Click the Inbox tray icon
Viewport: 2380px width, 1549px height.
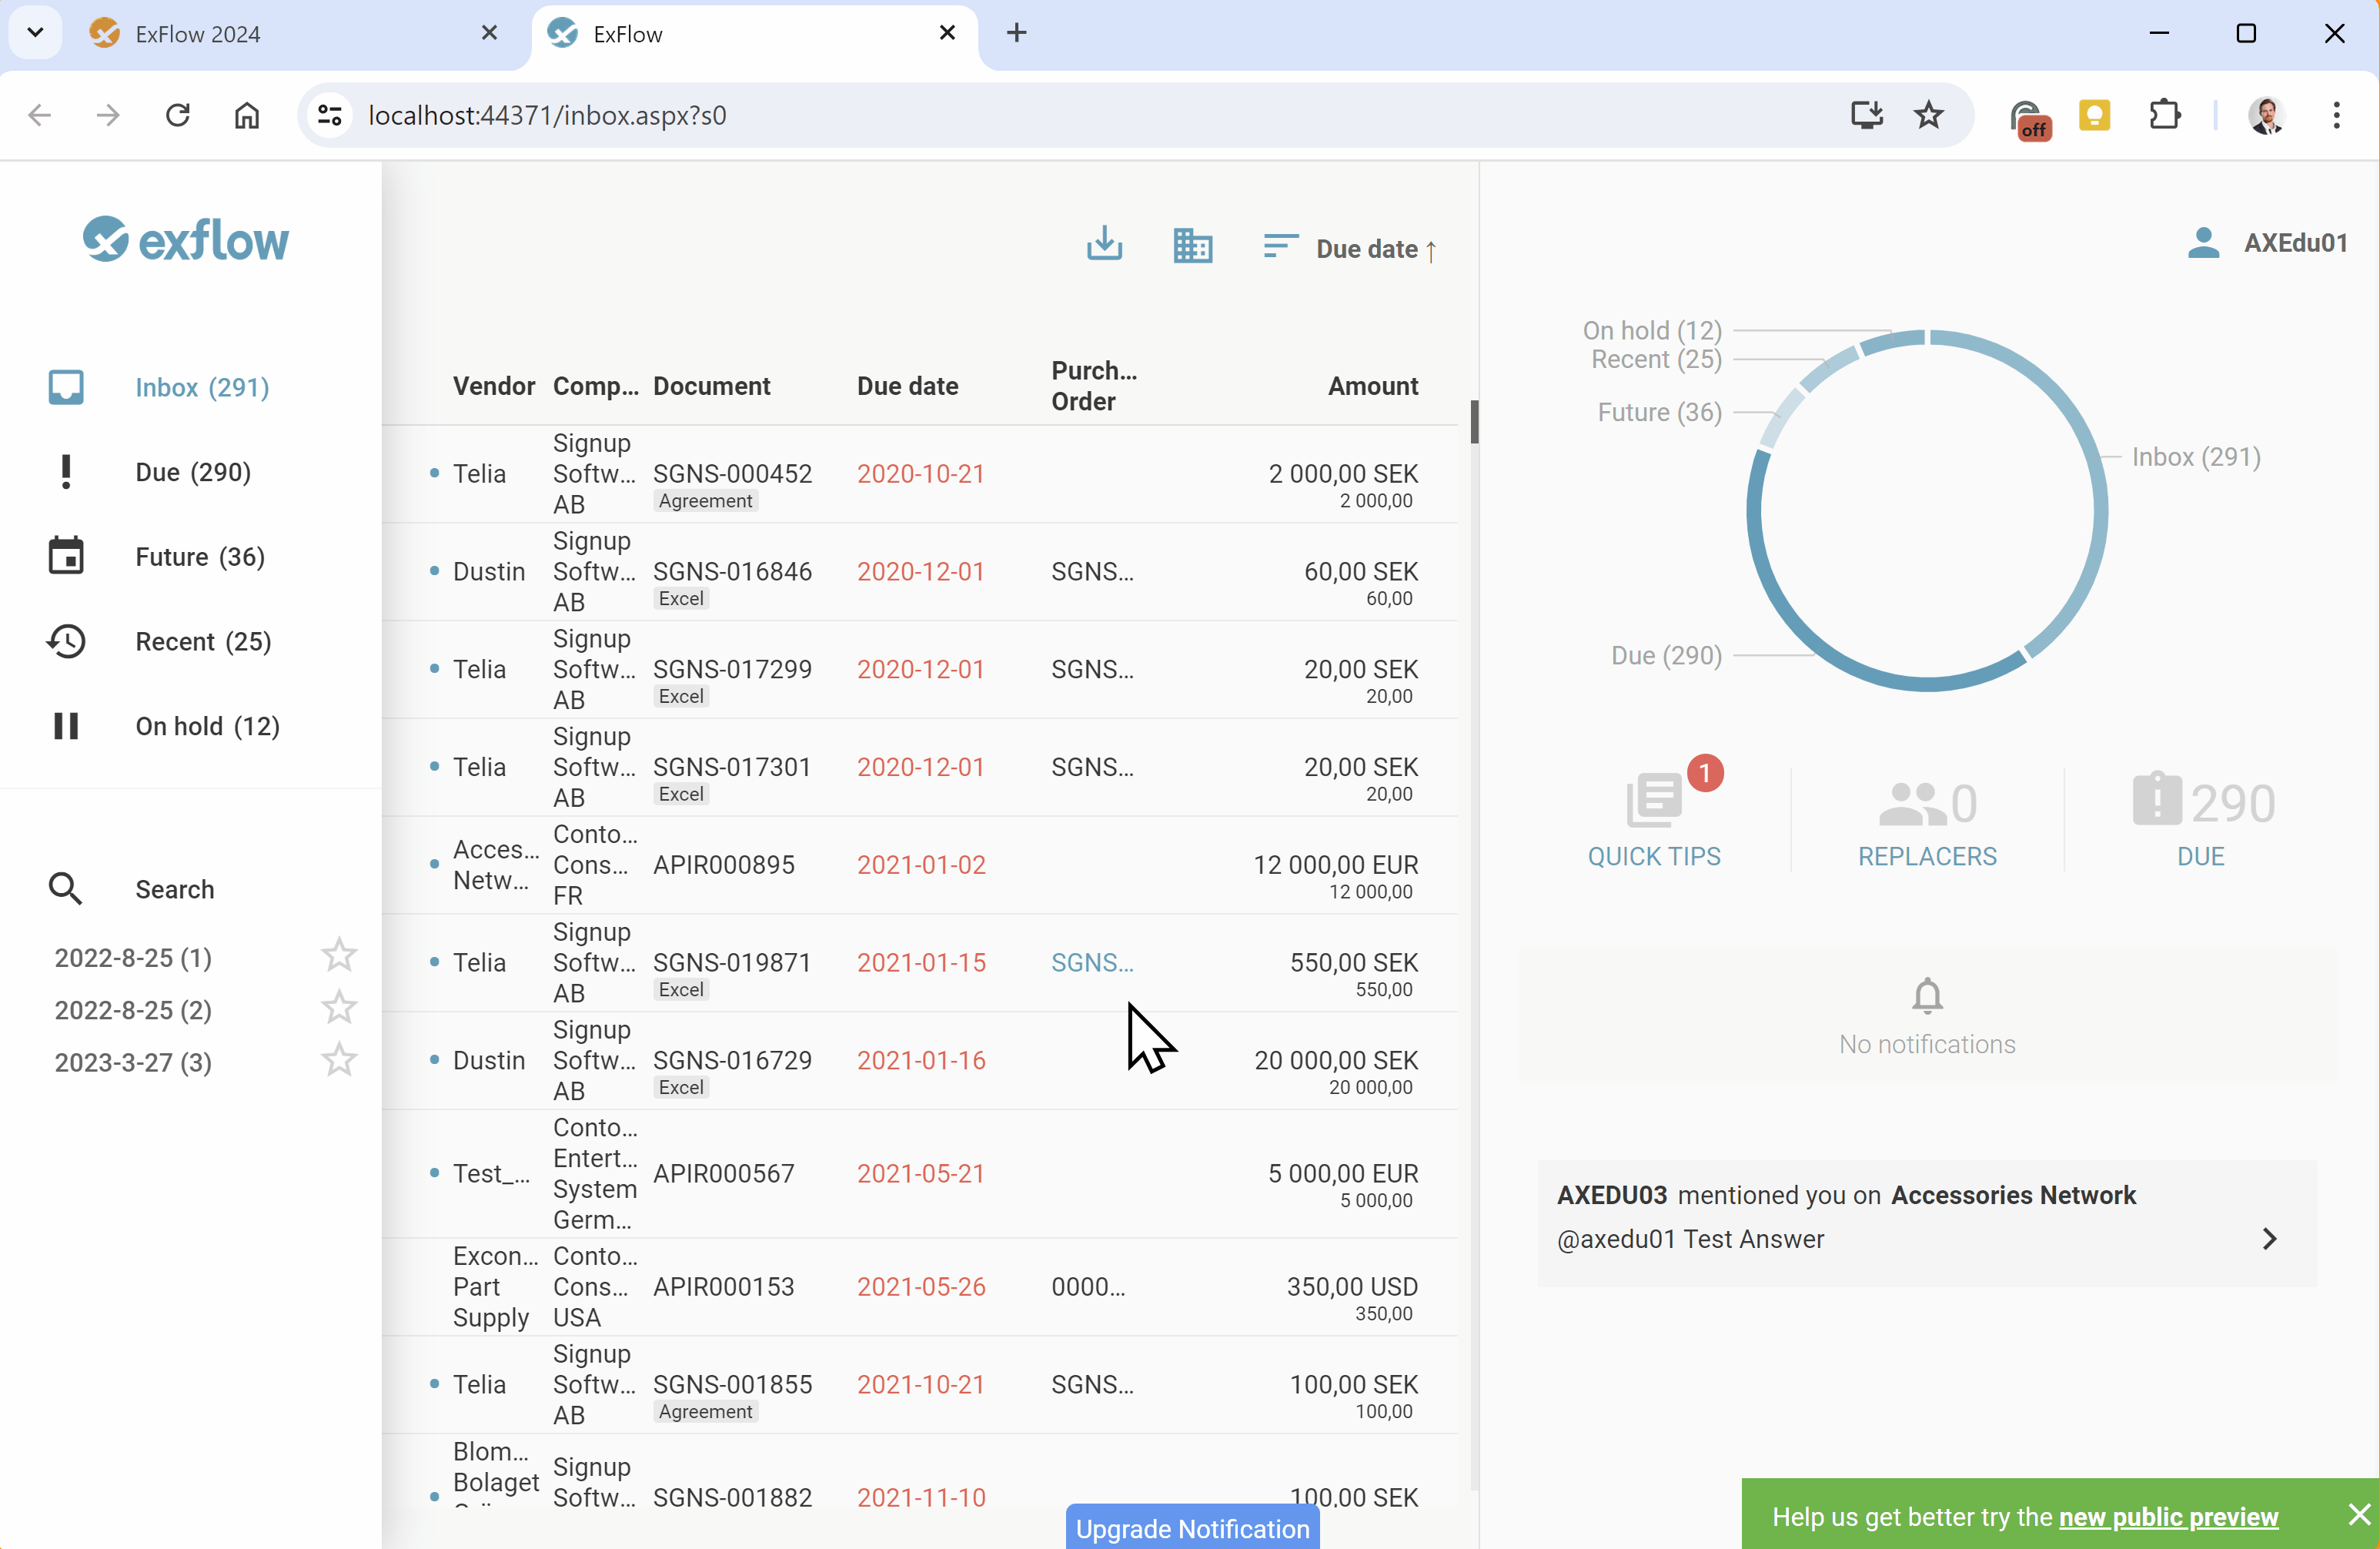66,387
